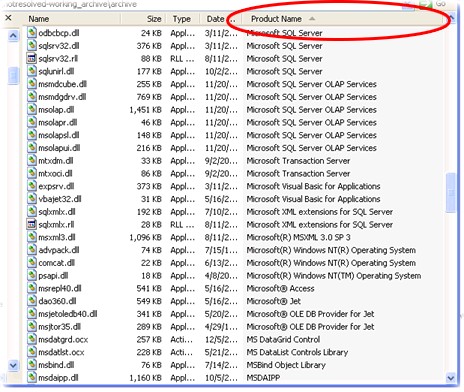
Task: Click the msmdcube.dll file icon
Action: [32, 84]
